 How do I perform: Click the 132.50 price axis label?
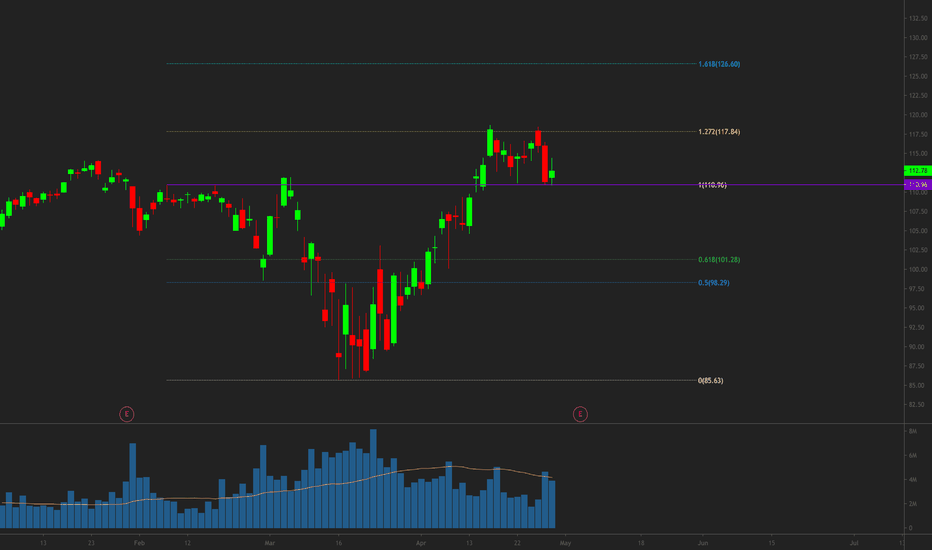tap(918, 18)
